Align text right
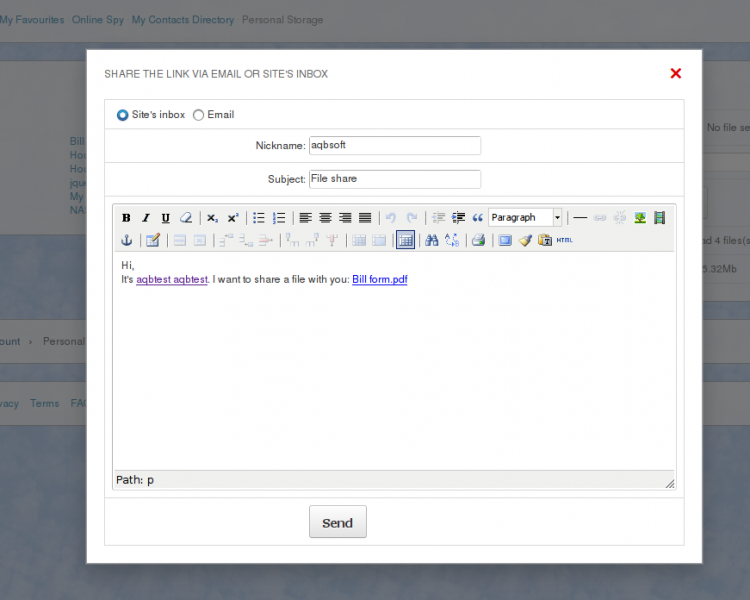750x600 pixels. pos(345,218)
